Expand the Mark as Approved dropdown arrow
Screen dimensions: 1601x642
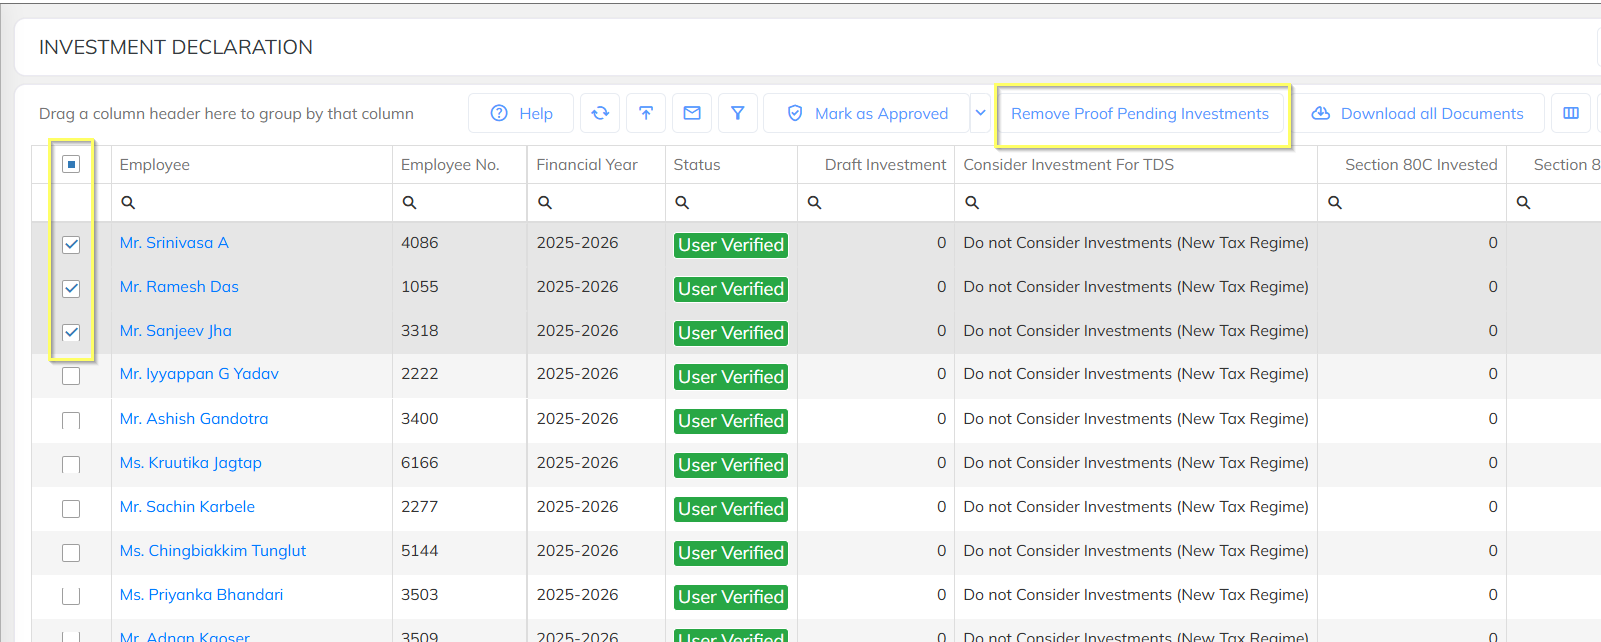pyautogui.click(x=981, y=114)
